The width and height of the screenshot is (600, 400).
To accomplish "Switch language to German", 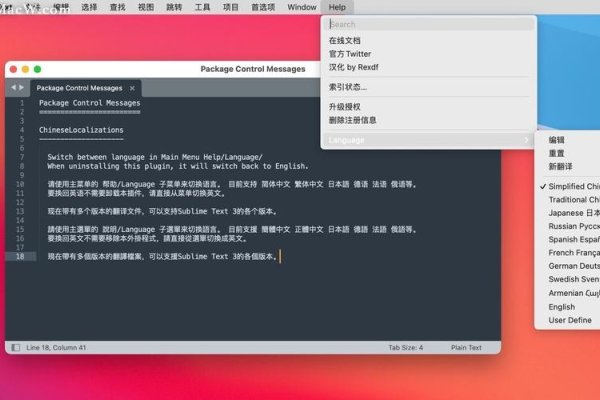I will [567, 266].
